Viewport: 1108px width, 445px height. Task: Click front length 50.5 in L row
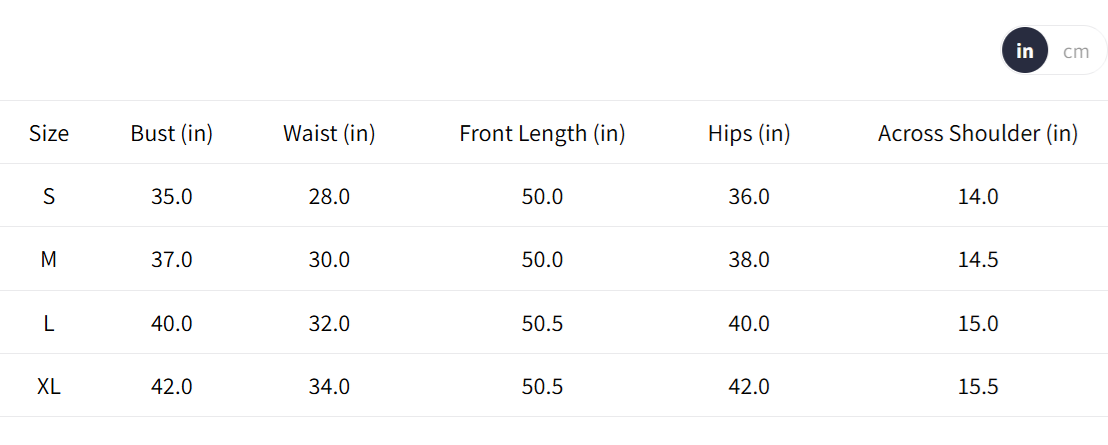pyautogui.click(x=542, y=323)
